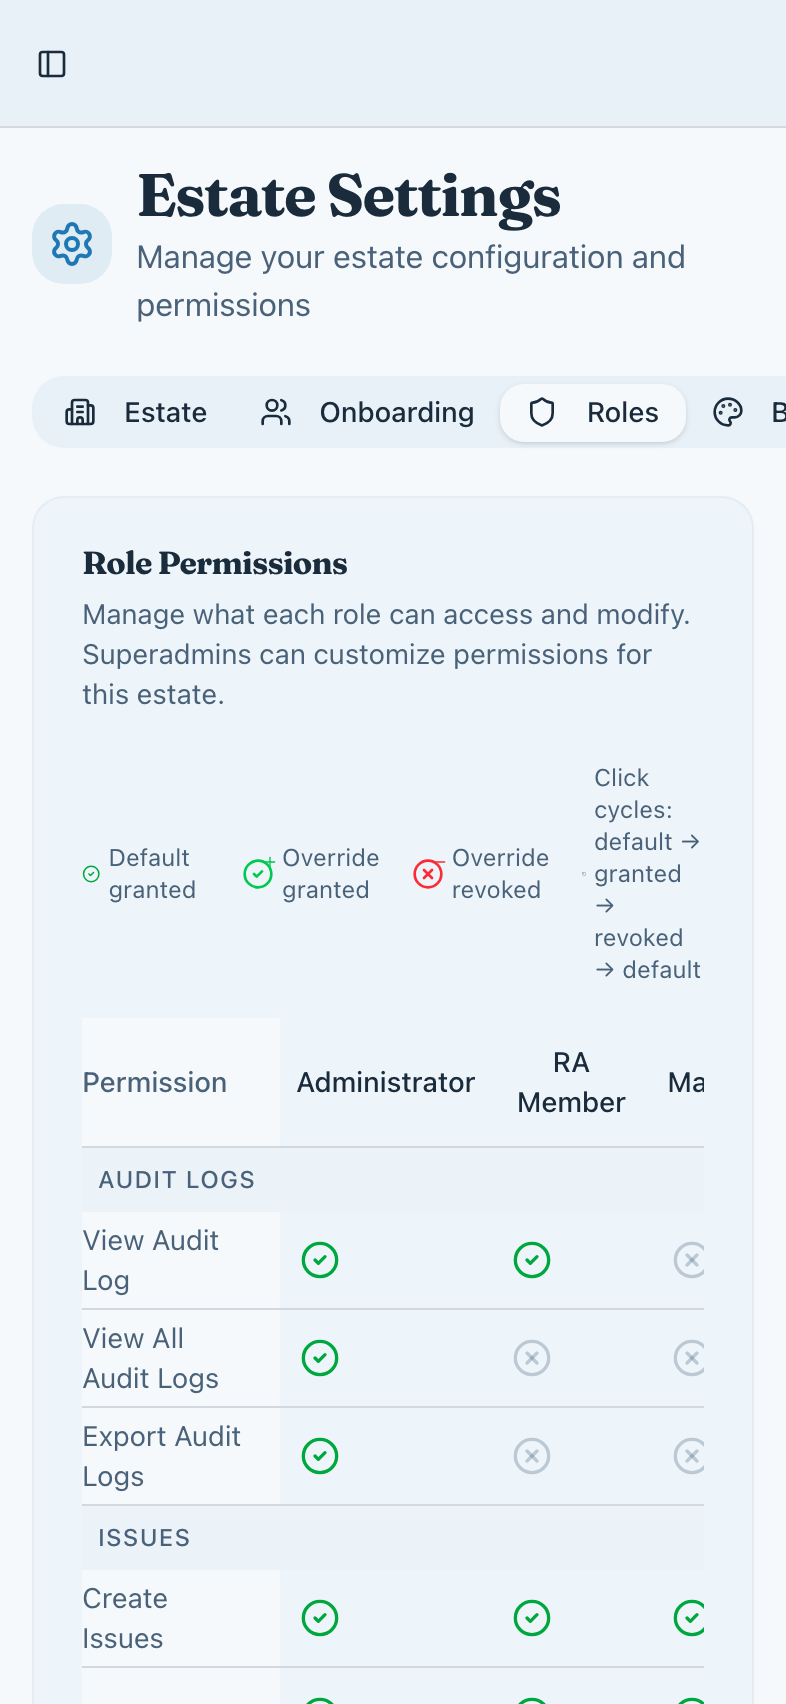Toggle Create Issues permission for RA Member
This screenshot has width=786, height=1704.
tap(532, 1617)
